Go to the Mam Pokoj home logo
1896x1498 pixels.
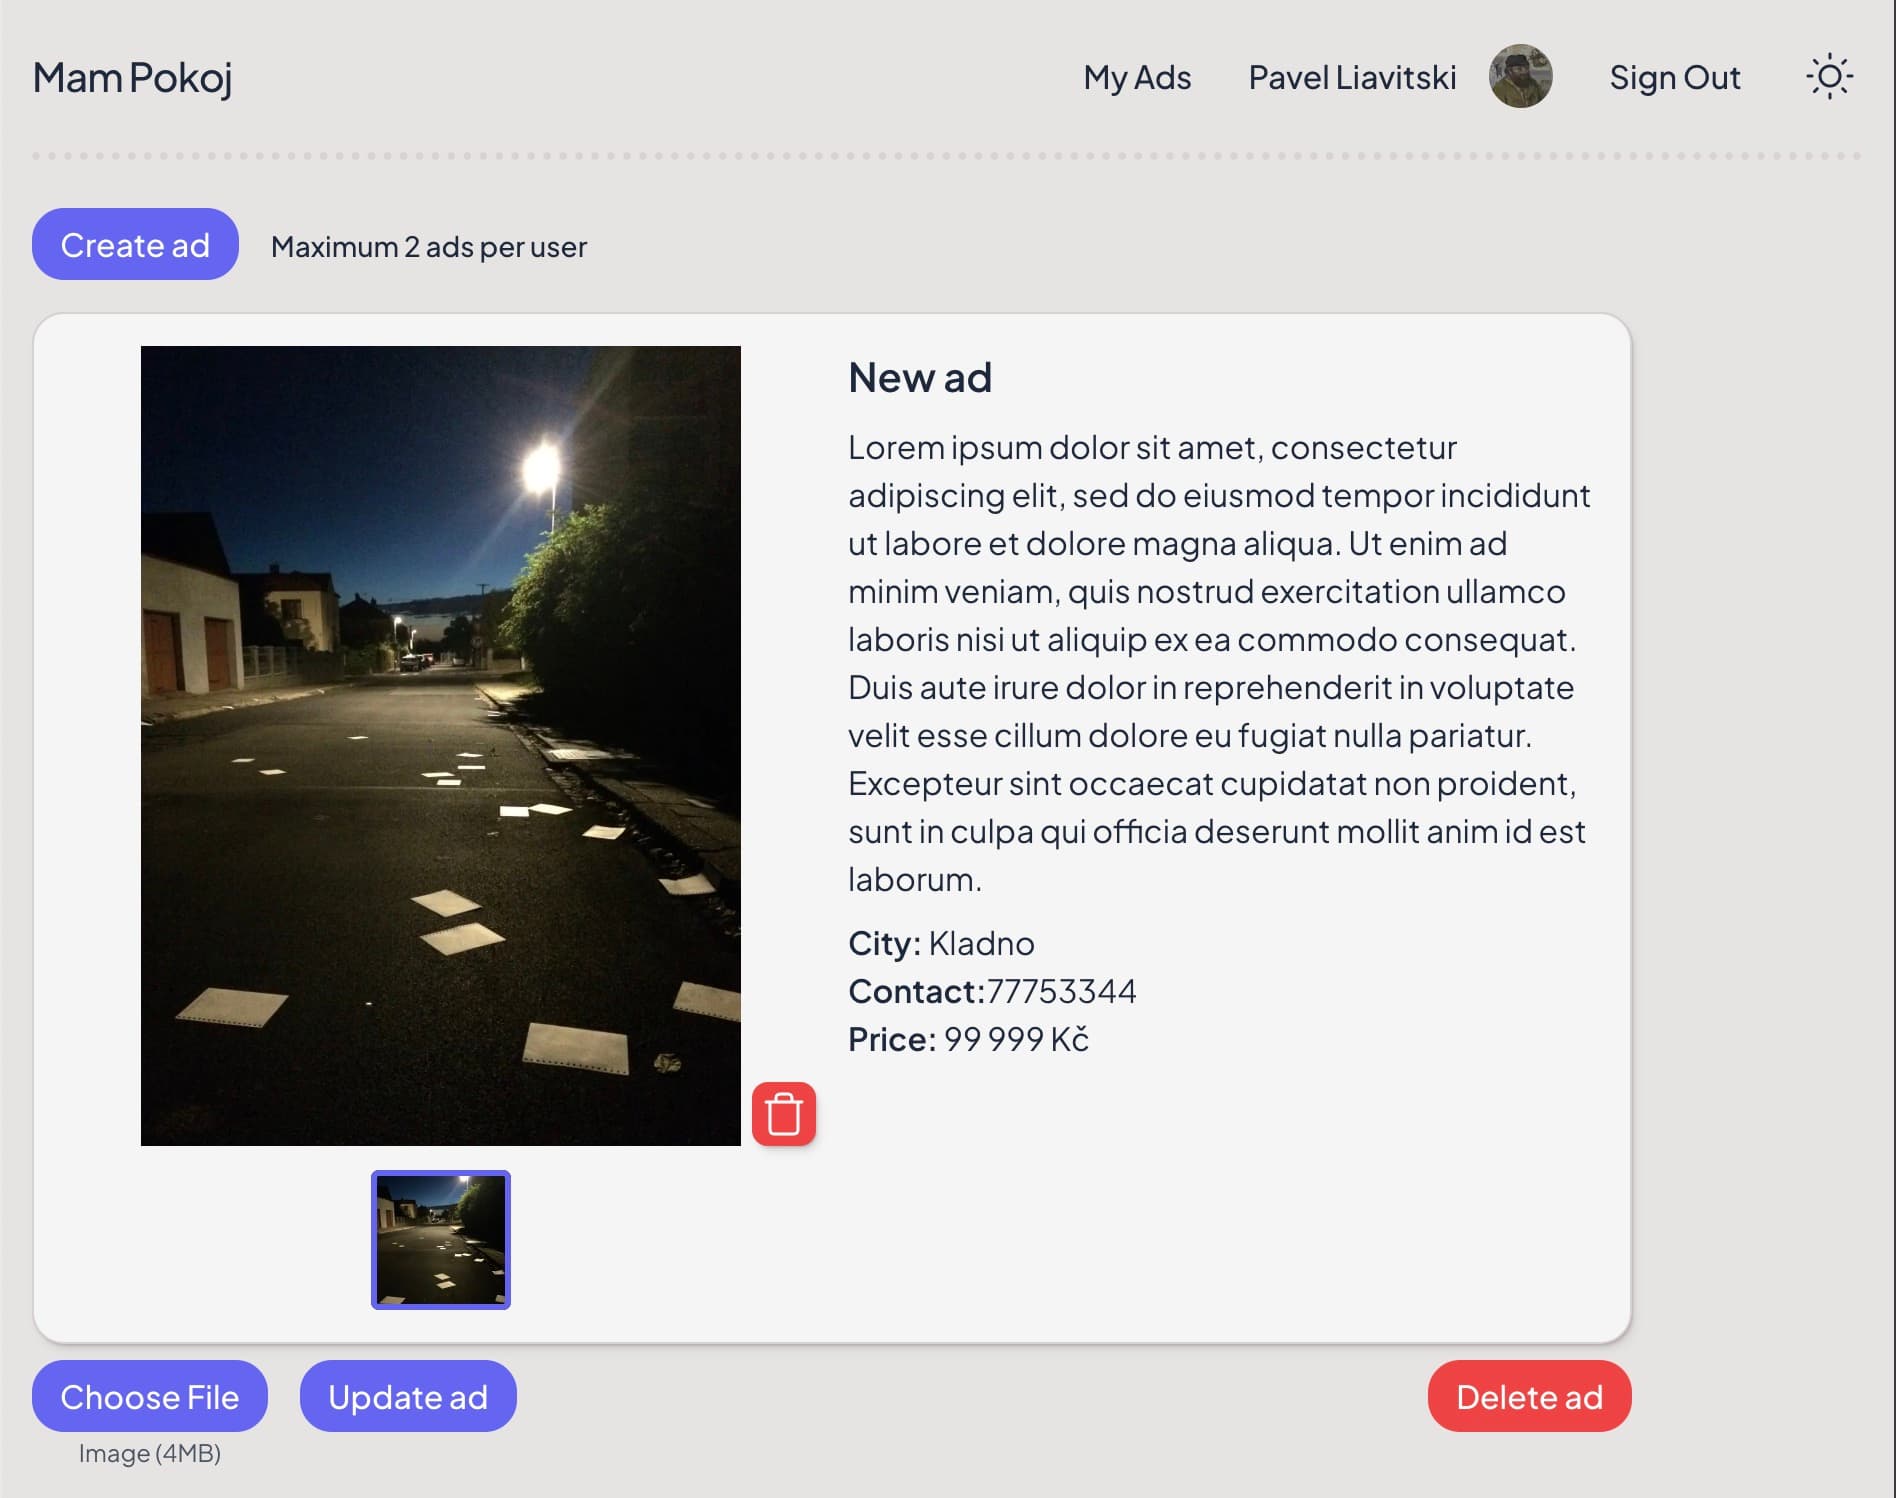(x=133, y=78)
